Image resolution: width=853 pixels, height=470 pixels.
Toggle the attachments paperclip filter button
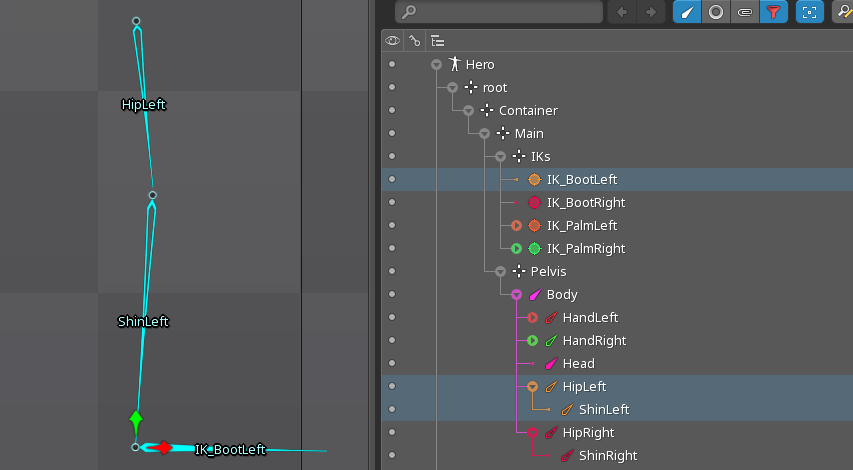coord(745,12)
